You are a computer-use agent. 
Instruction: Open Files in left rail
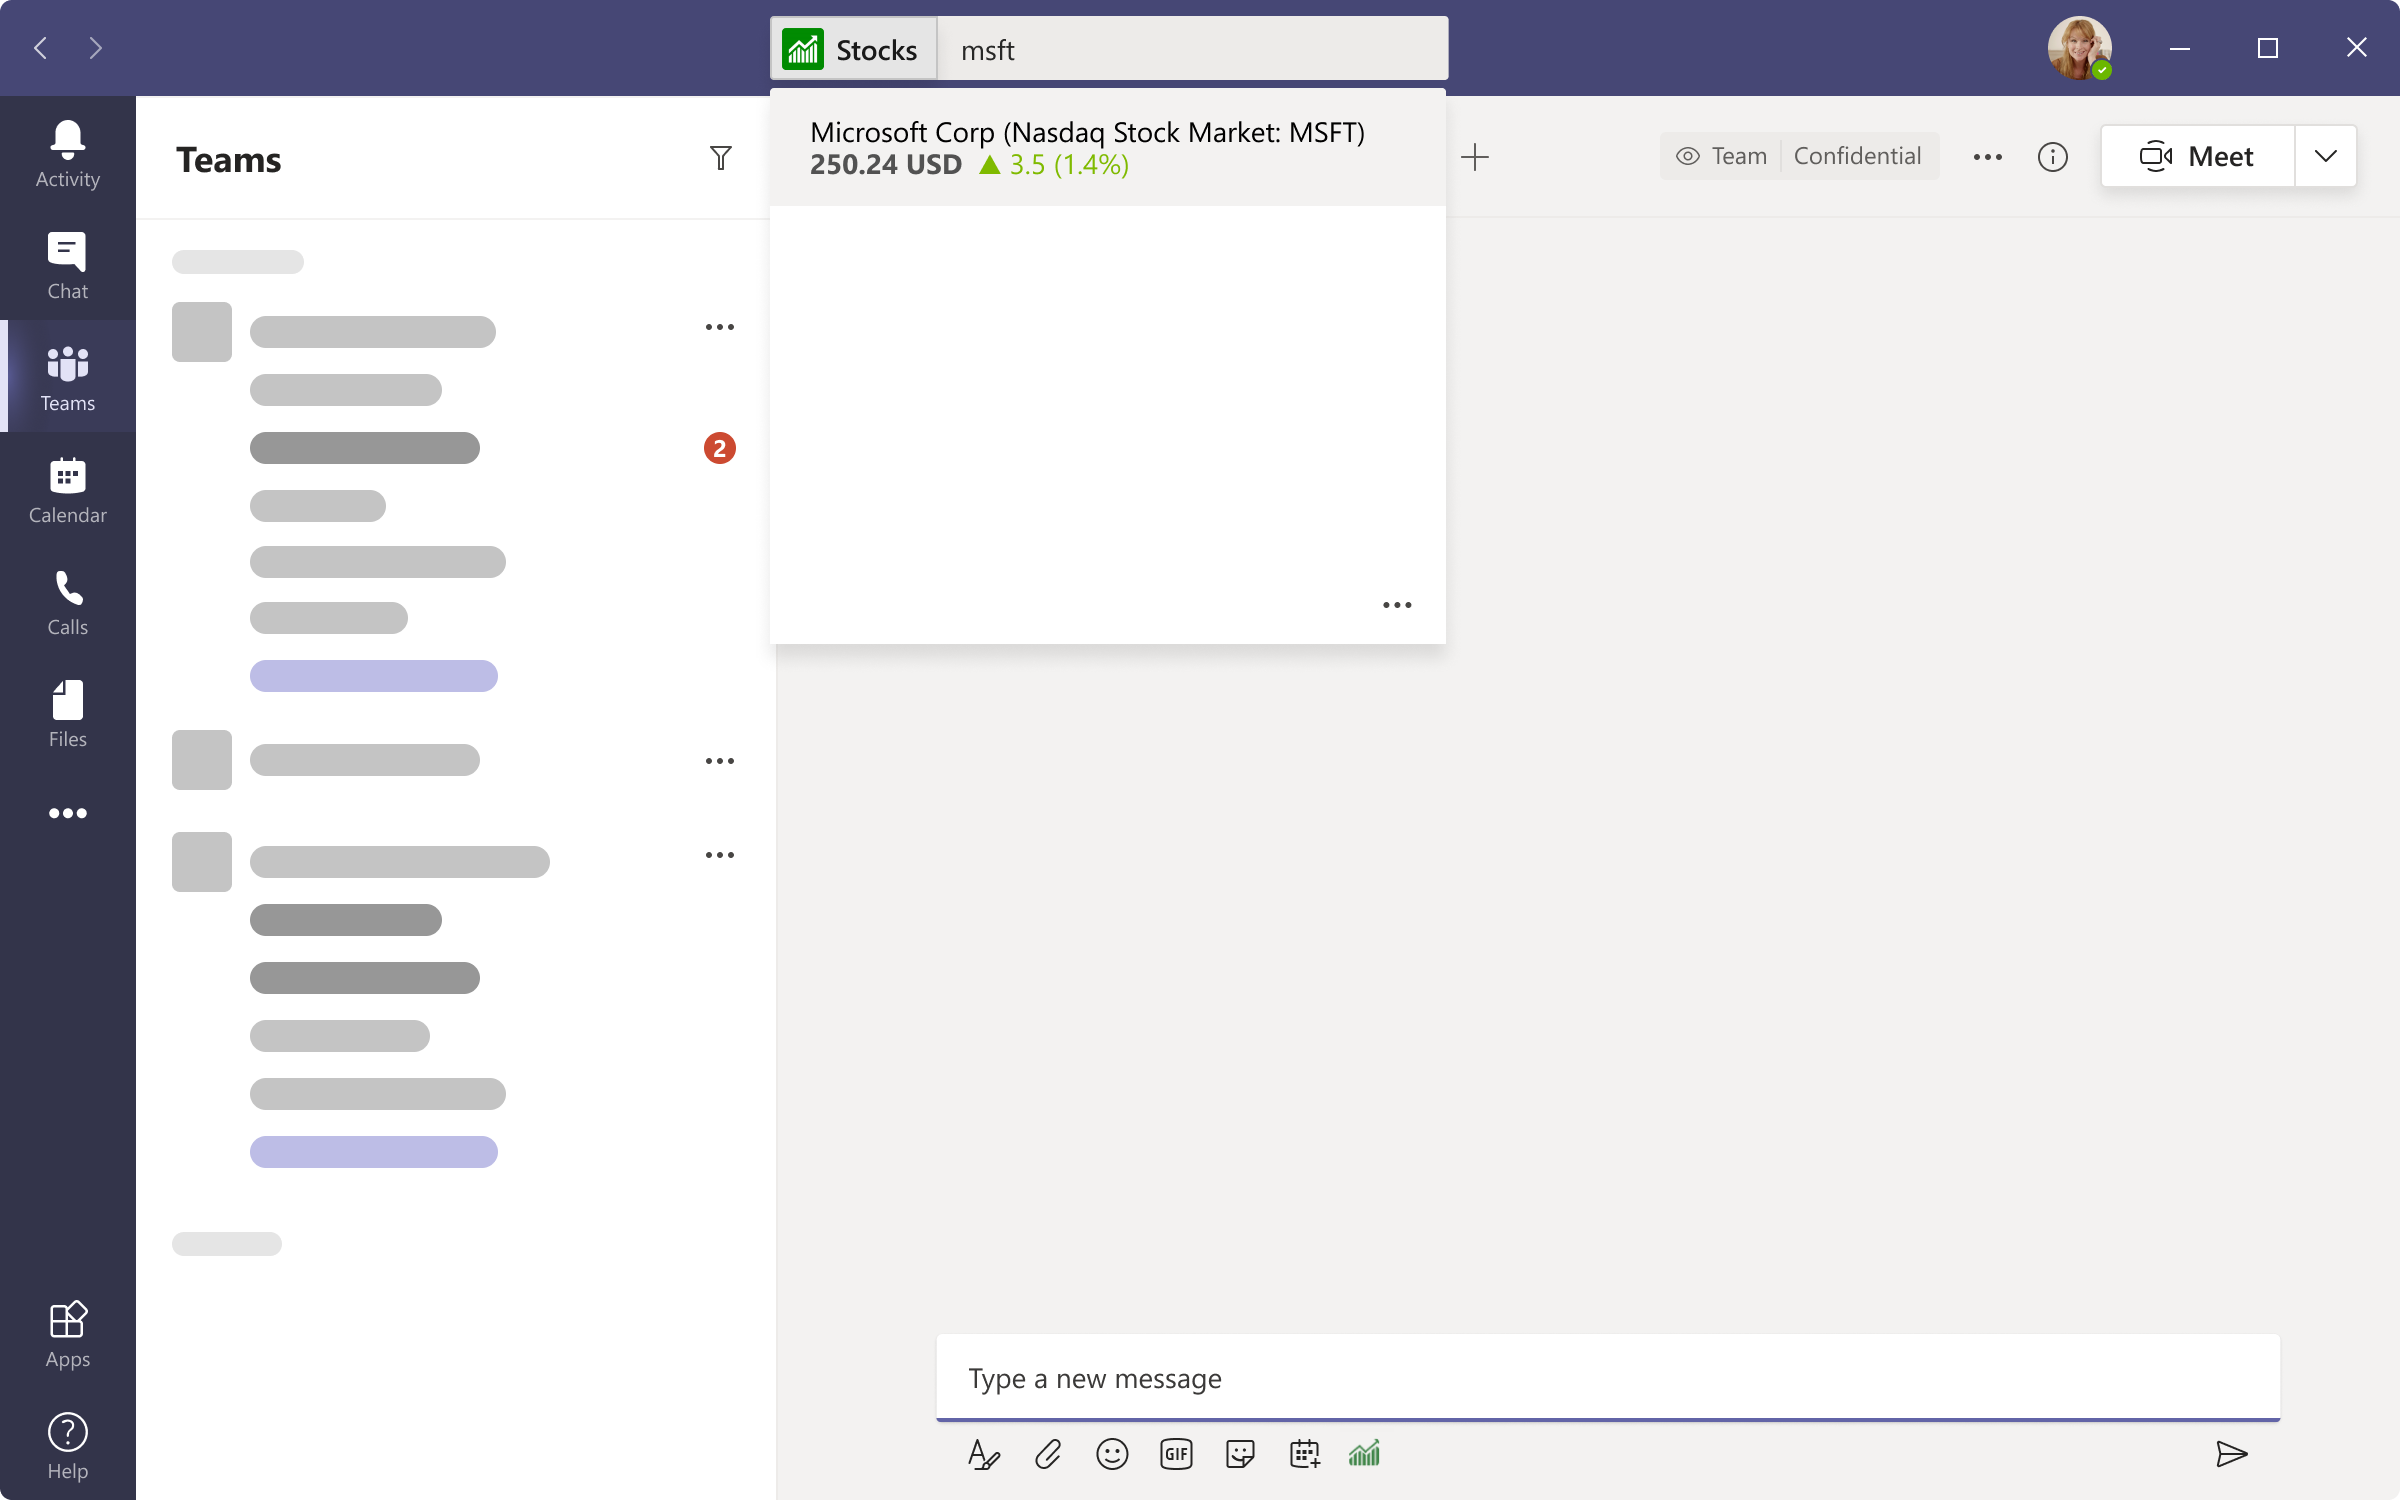point(67,713)
